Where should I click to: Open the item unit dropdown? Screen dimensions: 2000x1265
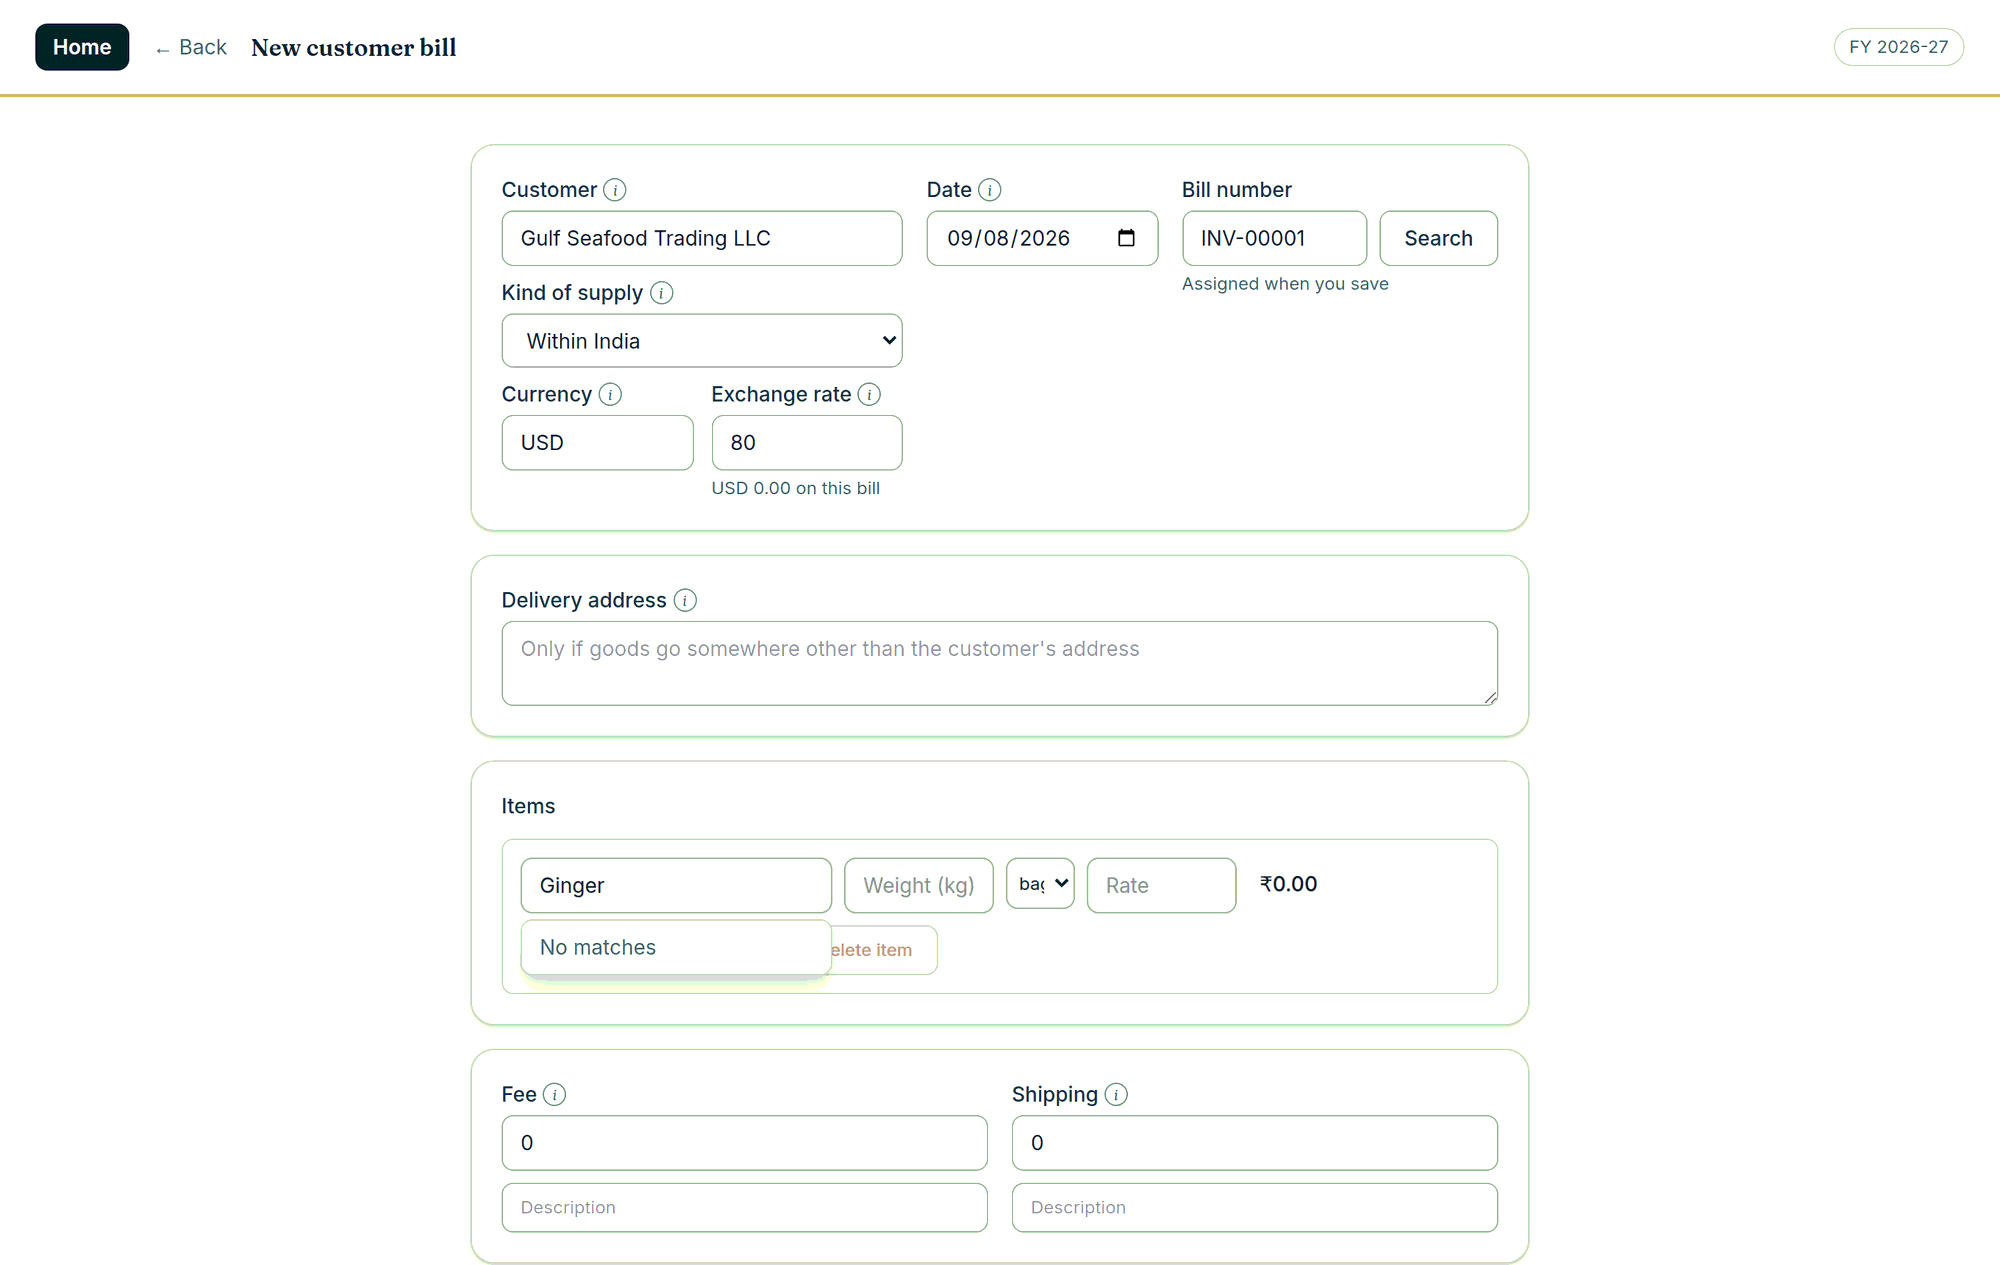point(1040,884)
